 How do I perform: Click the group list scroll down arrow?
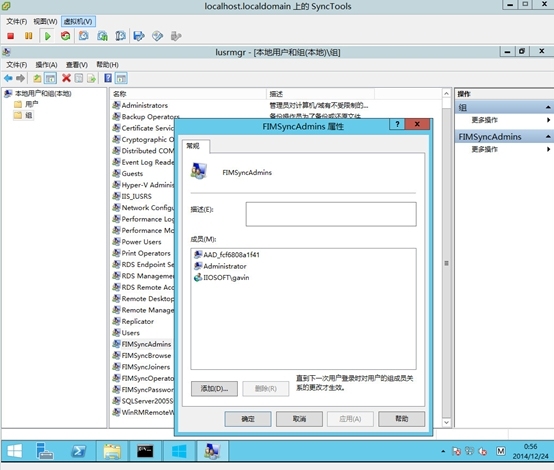point(446,422)
